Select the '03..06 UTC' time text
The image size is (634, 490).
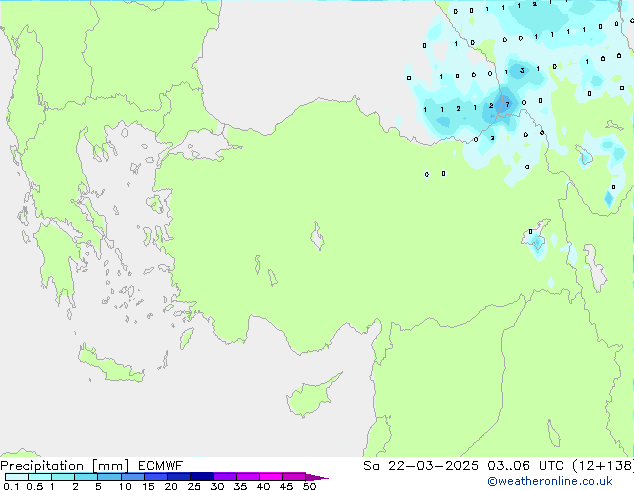525,466
